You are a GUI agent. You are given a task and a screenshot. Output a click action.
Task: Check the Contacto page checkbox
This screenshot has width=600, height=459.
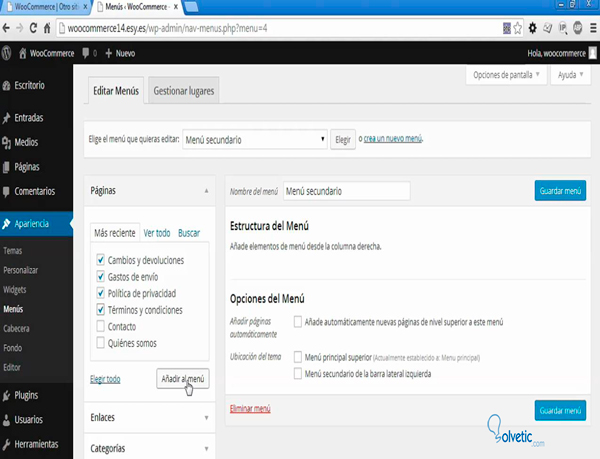(x=101, y=326)
